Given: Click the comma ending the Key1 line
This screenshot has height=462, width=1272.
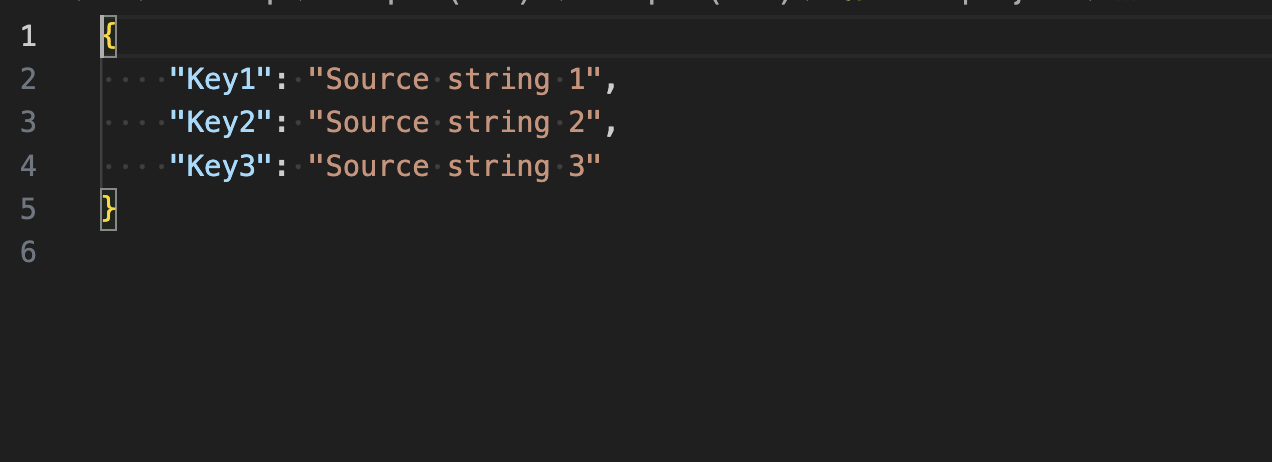Looking at the screenshot, I should click(x=611, y=82).
